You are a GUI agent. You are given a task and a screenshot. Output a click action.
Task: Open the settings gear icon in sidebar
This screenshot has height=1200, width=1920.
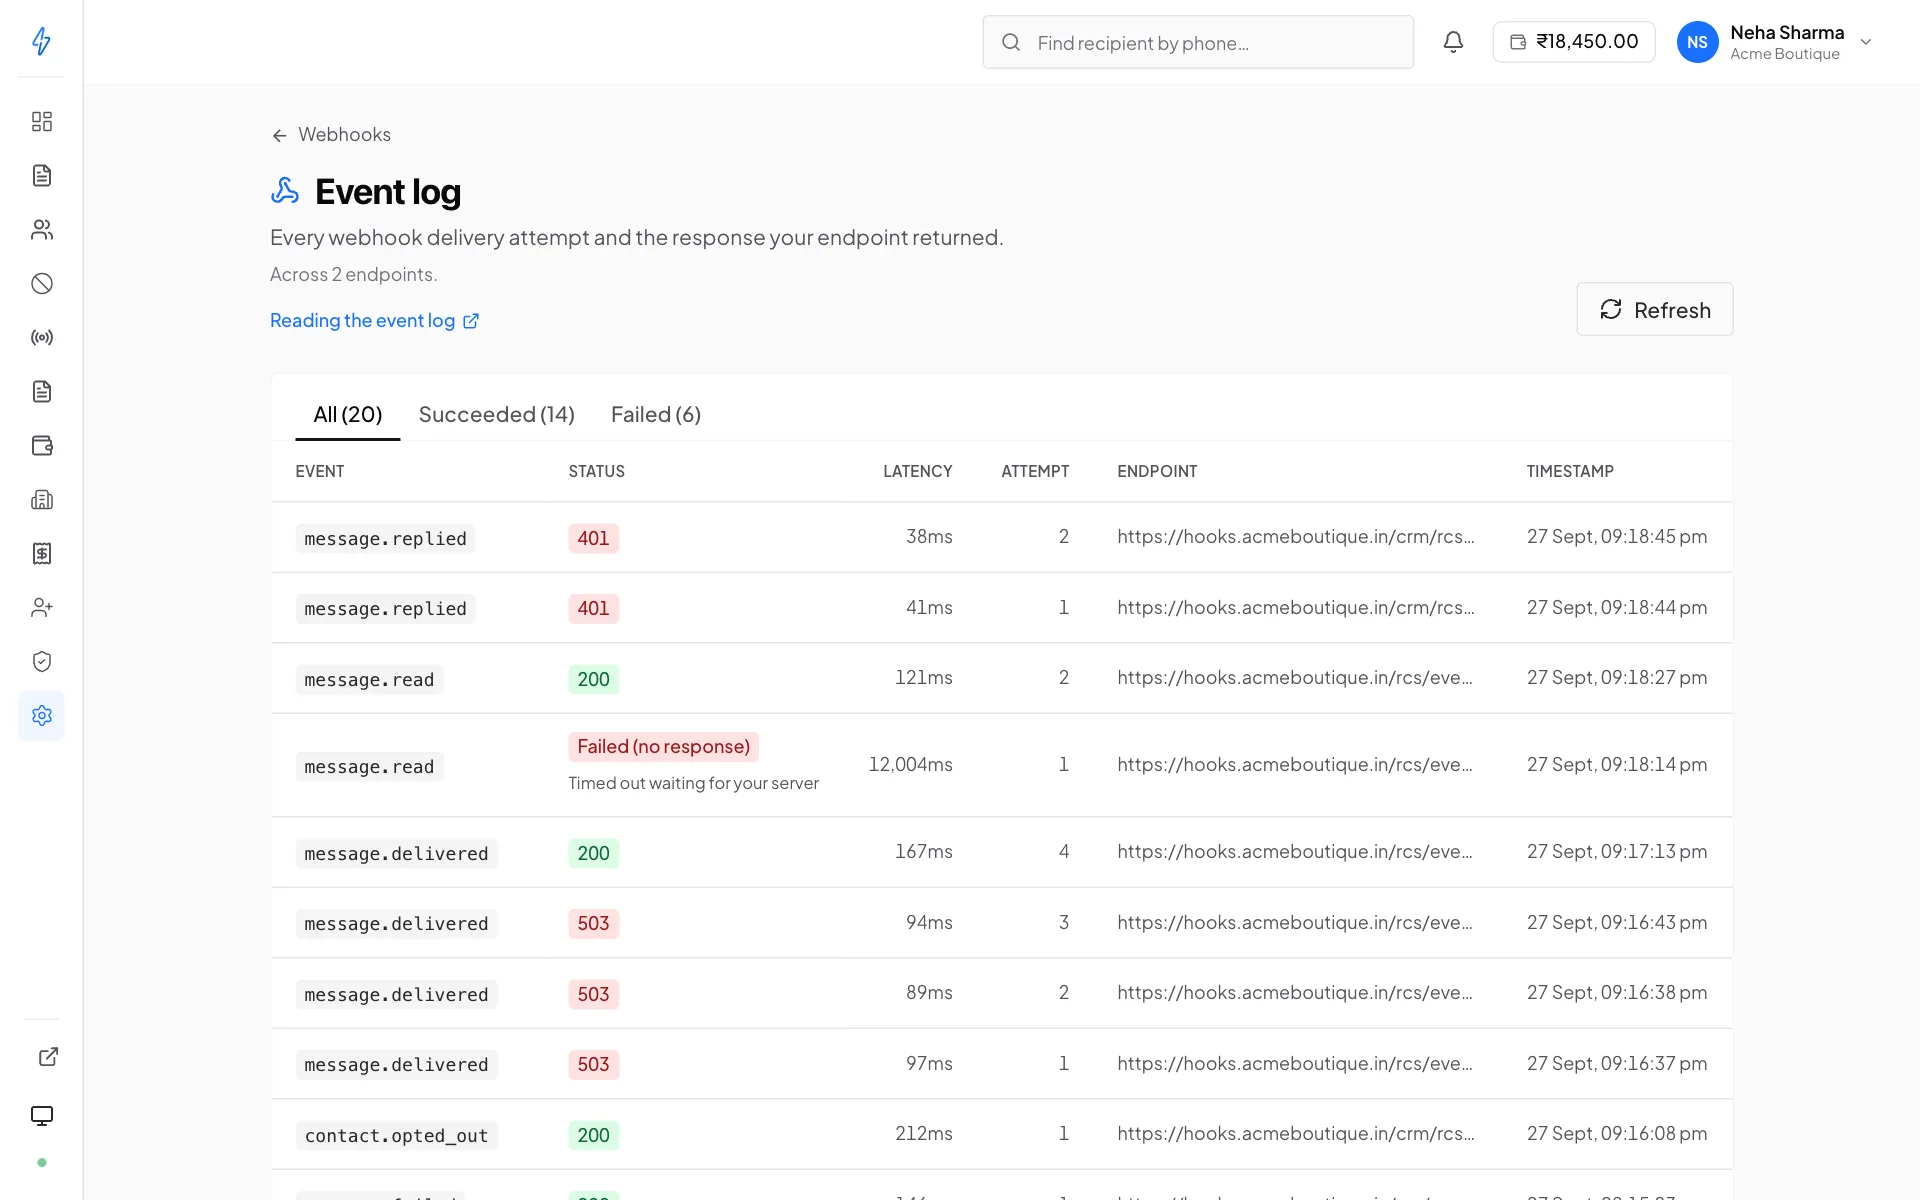(x=41, y=715)
